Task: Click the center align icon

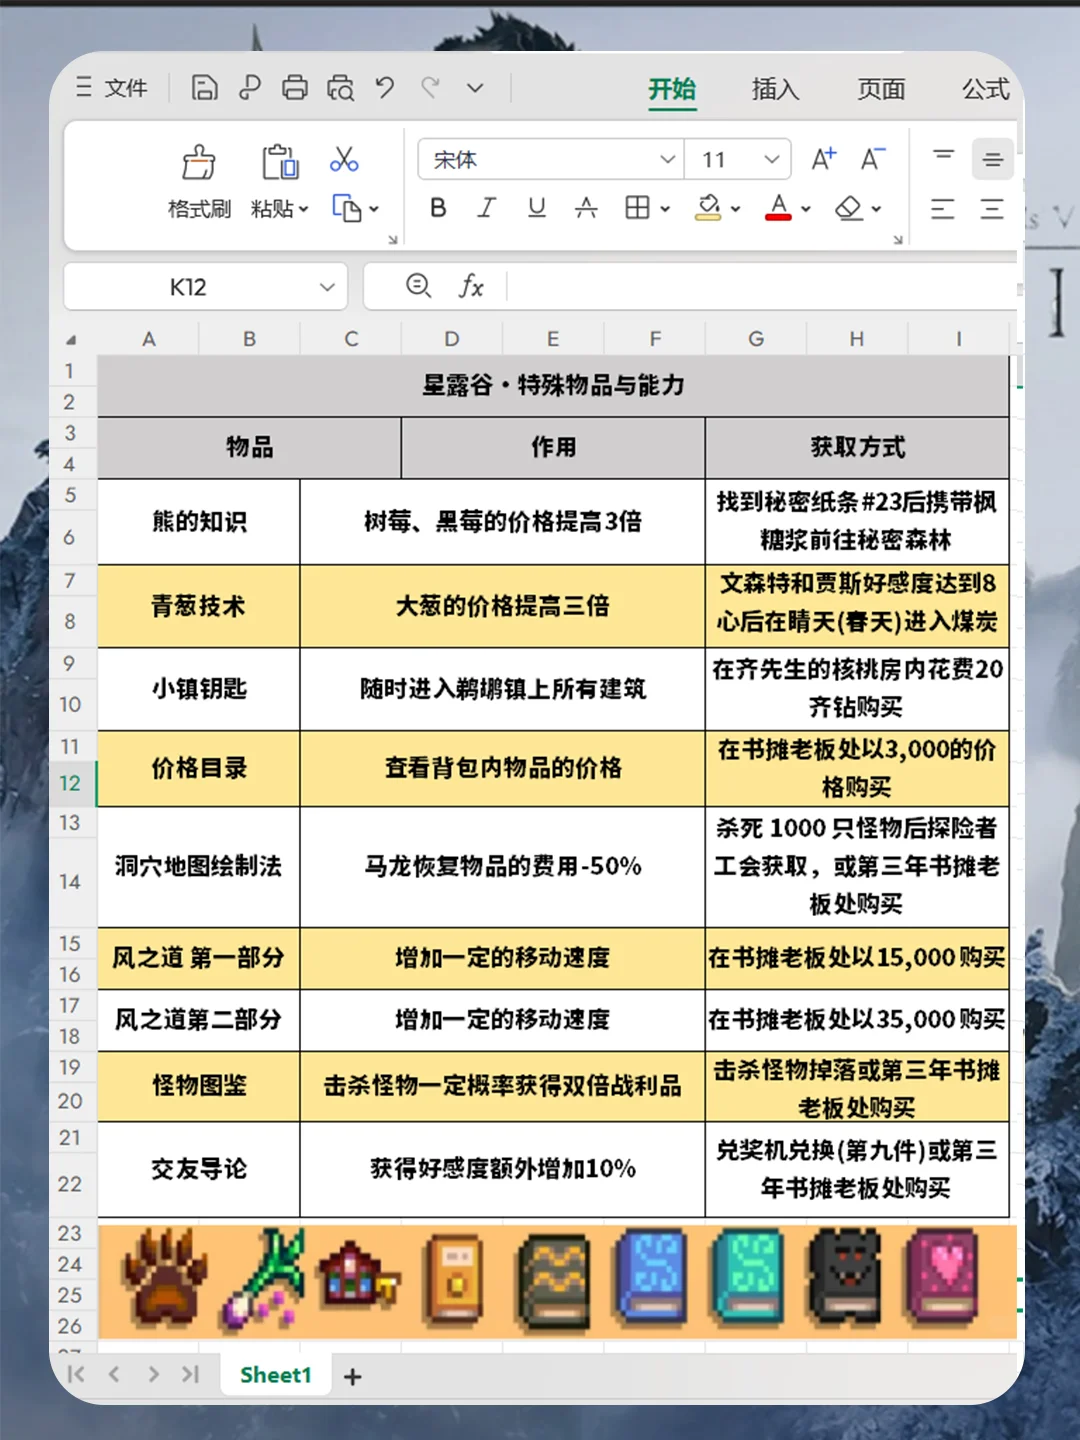Action: [992, 209]
